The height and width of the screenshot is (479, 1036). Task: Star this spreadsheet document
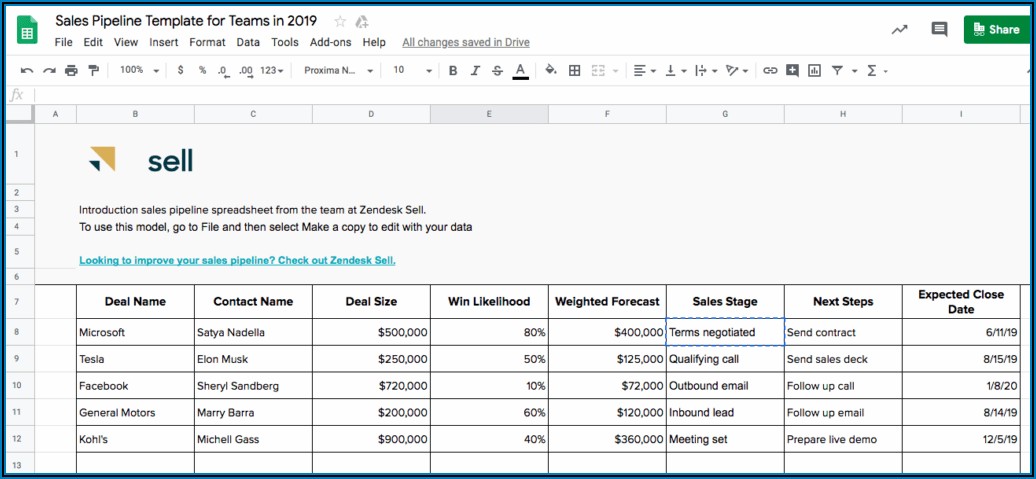click(340, 21)
